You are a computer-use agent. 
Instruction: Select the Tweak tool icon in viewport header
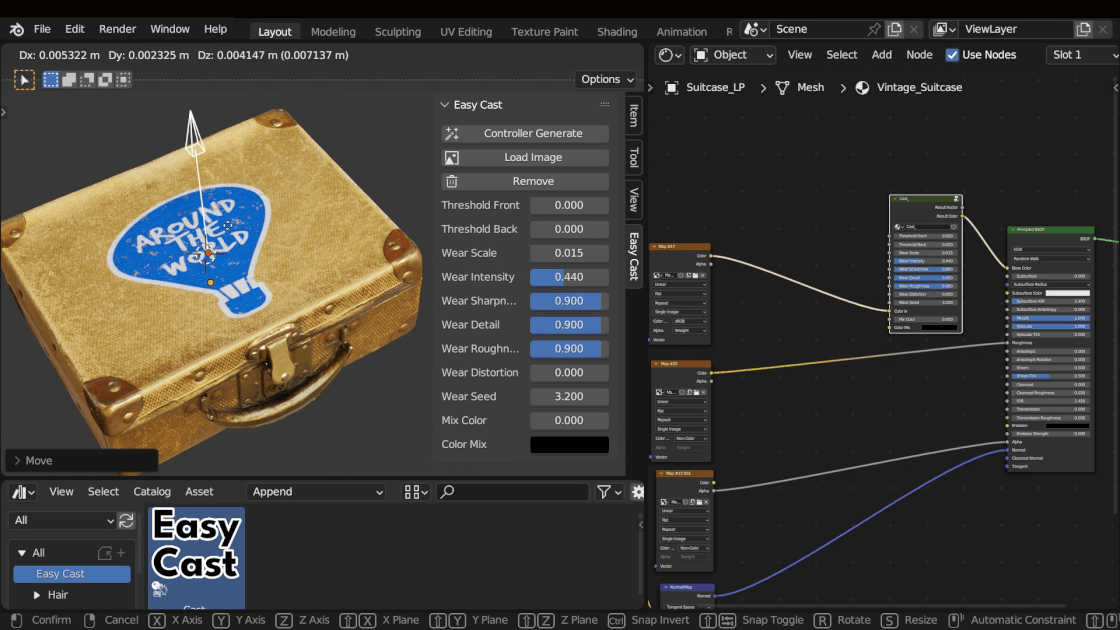click(x=24, y=79)
